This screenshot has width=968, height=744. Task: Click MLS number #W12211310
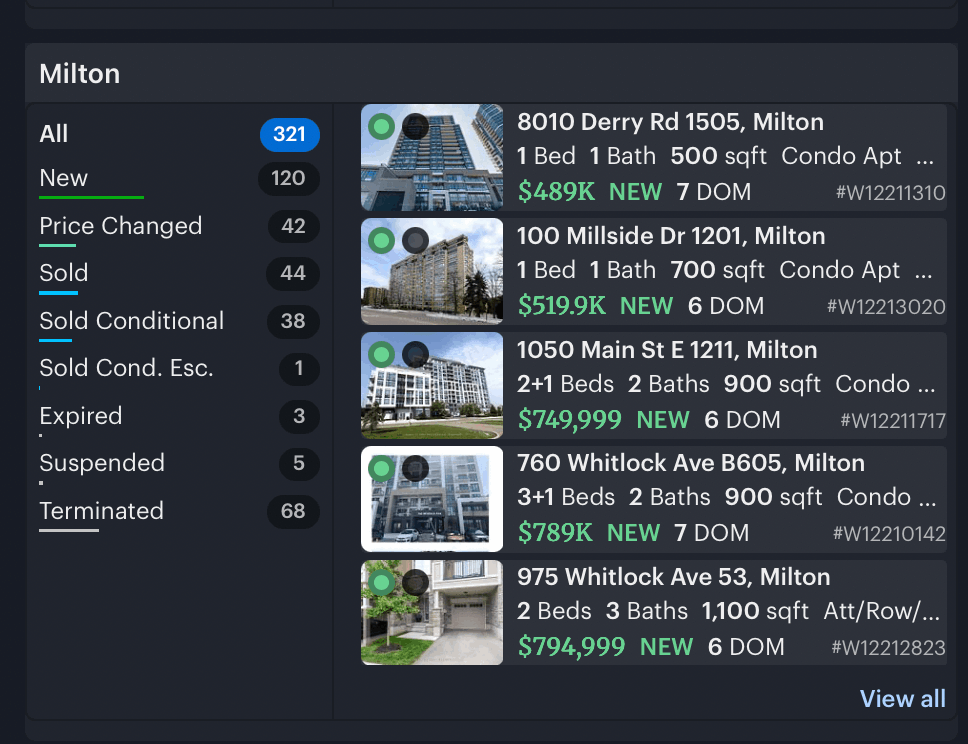coord(890,193)
